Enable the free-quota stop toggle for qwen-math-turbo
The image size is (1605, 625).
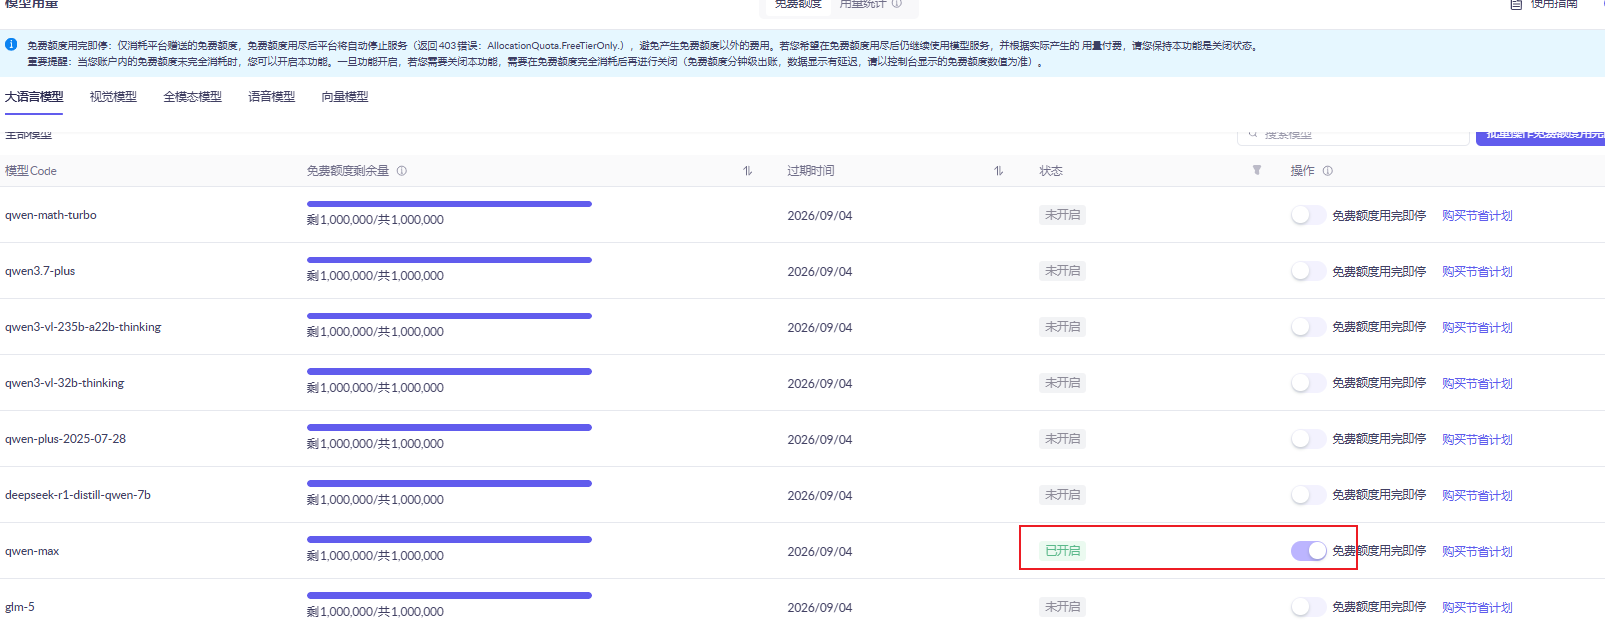(1308, 215)
